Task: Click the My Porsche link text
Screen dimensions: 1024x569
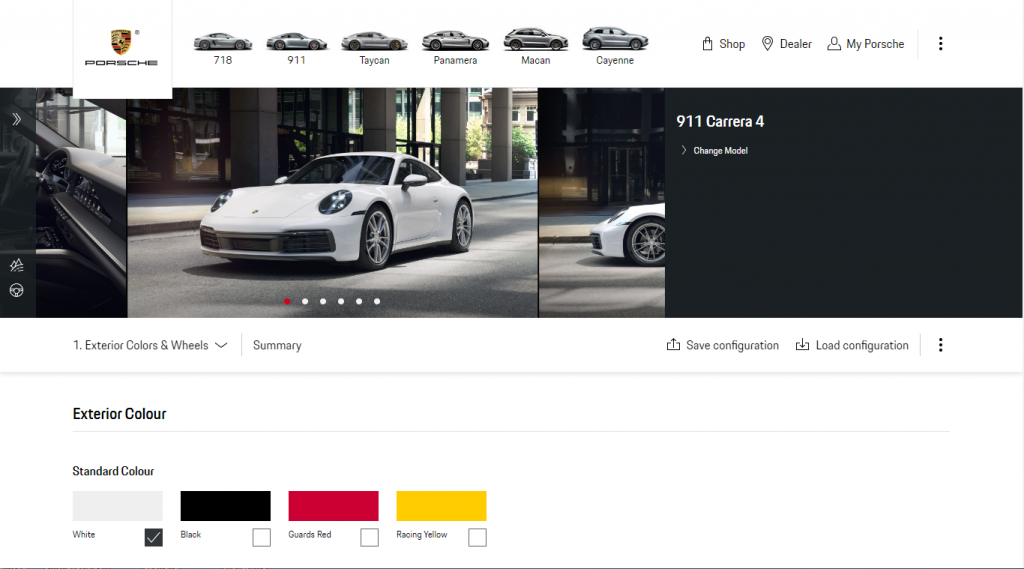Action: click(875, 44)
